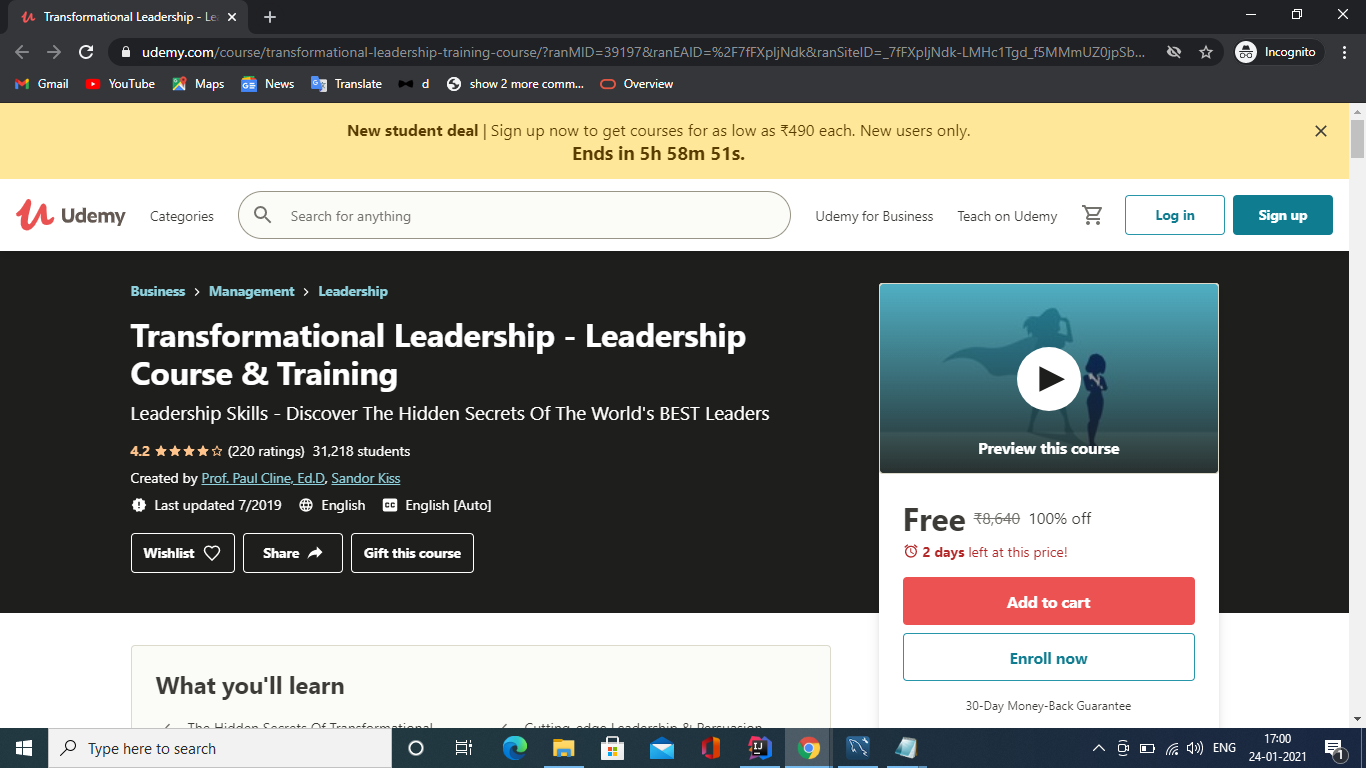Open Wi-Fi network settings in the tray

(1172, 748)
